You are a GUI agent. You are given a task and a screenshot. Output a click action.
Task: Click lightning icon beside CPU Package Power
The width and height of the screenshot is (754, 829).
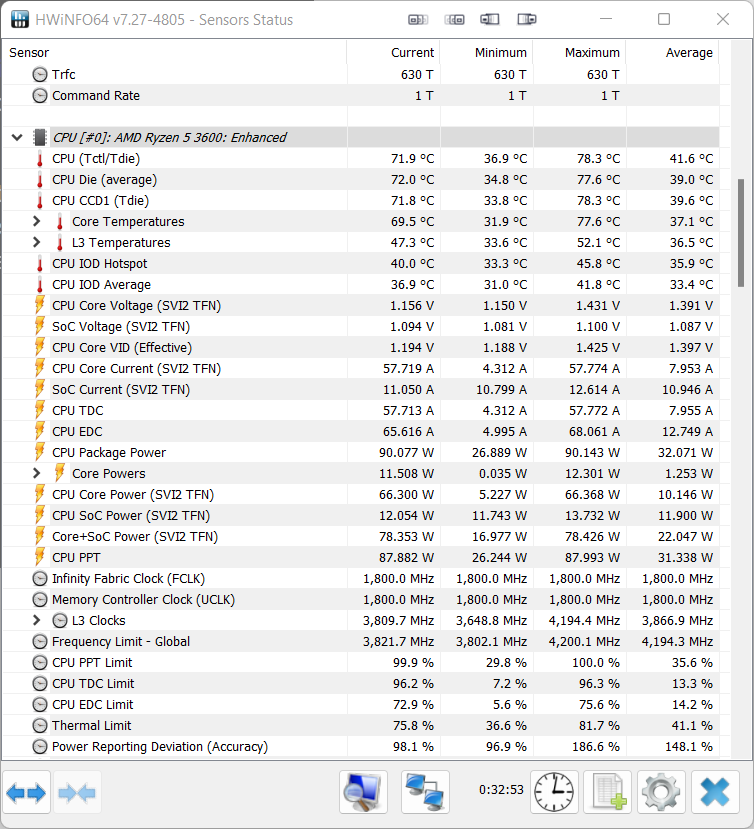click(40, 452)
